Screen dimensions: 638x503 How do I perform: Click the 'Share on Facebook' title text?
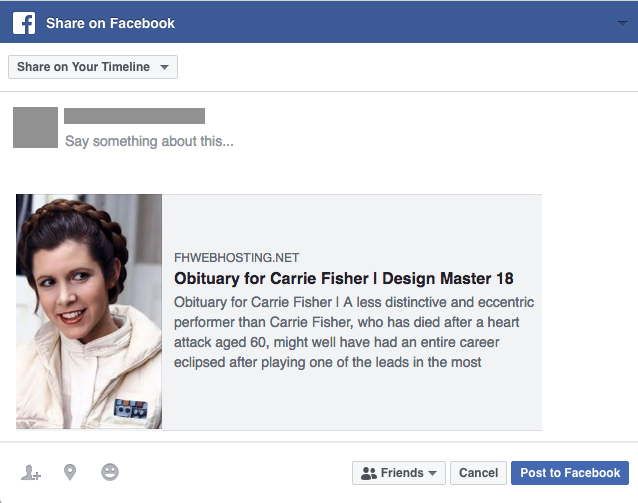click(110, 23)
